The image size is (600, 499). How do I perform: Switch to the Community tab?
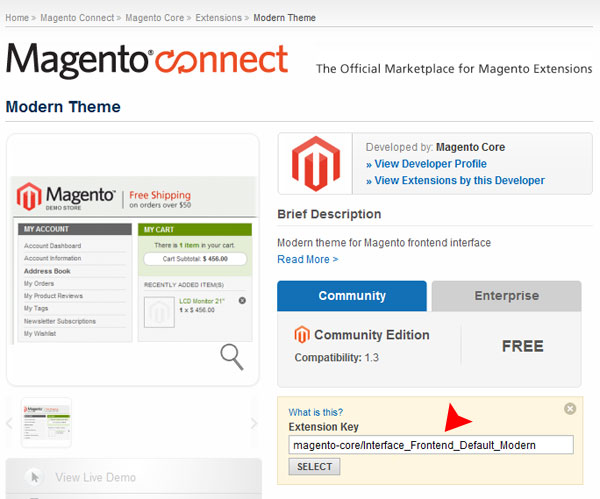click(352, 296)
